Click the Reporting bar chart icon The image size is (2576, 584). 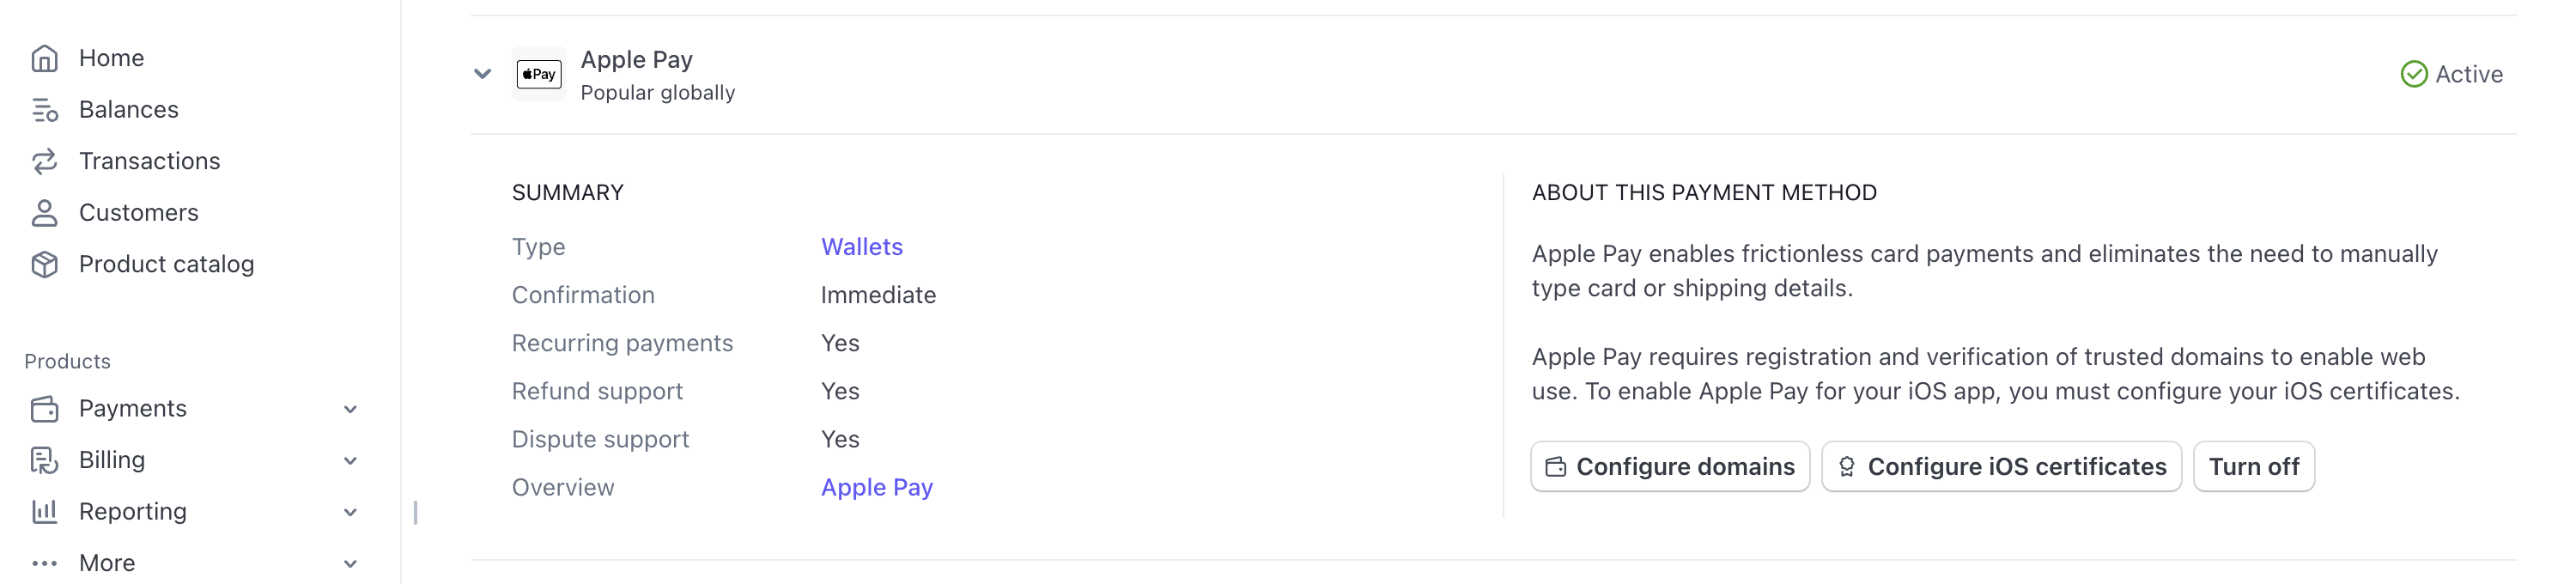44,512
